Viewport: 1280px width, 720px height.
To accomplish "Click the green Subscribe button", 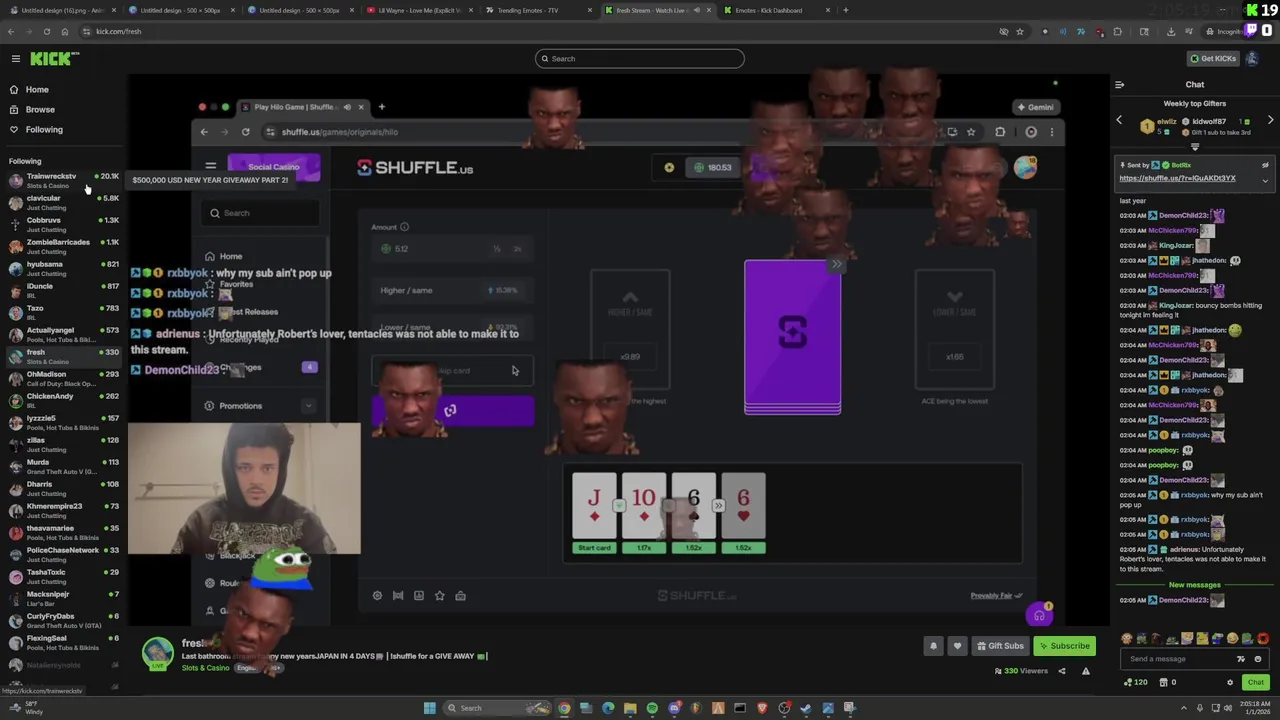I will tap(1064, 646).
